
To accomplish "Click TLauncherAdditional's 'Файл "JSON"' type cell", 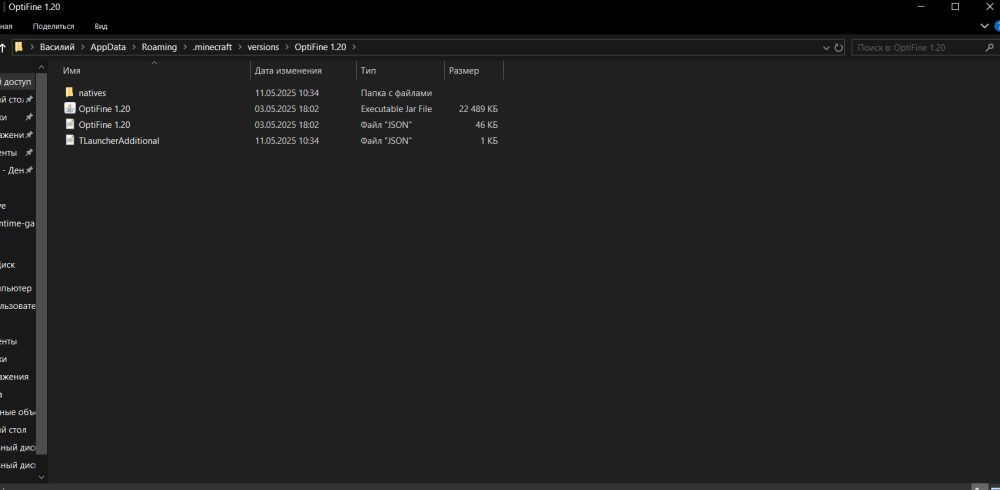I will pos(386,141).
